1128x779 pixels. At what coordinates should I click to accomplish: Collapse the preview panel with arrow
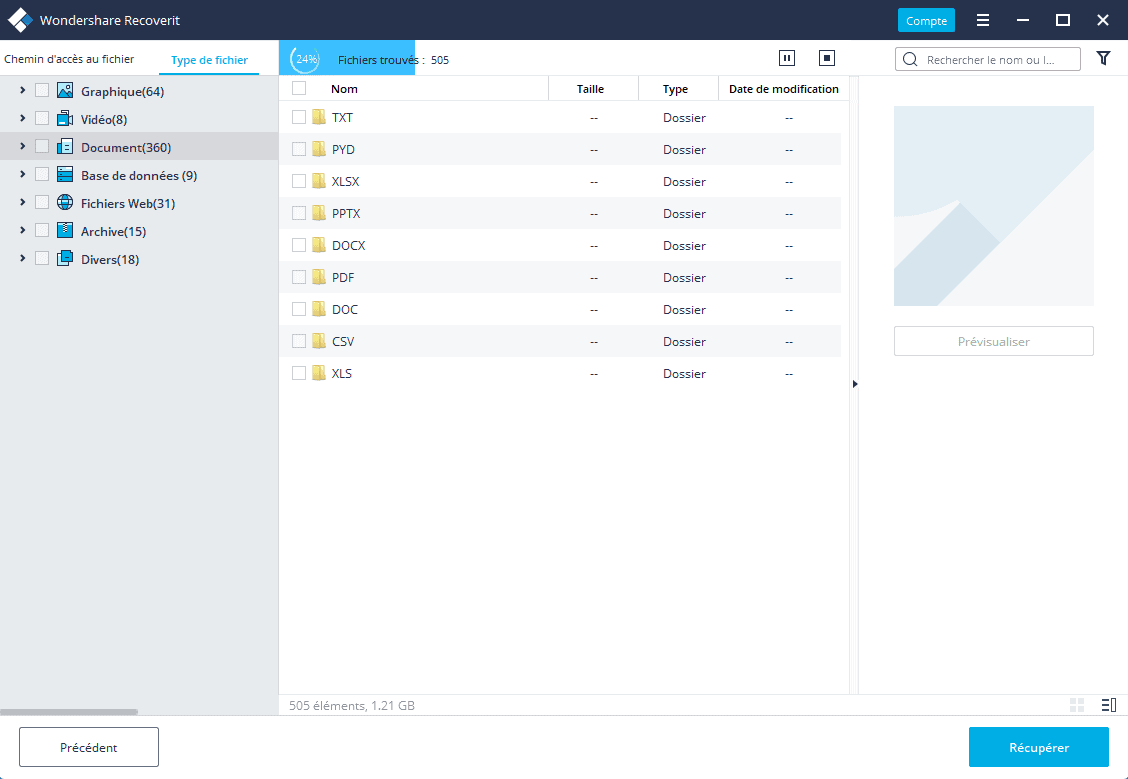pyautogui.click(x=854, y=384)
